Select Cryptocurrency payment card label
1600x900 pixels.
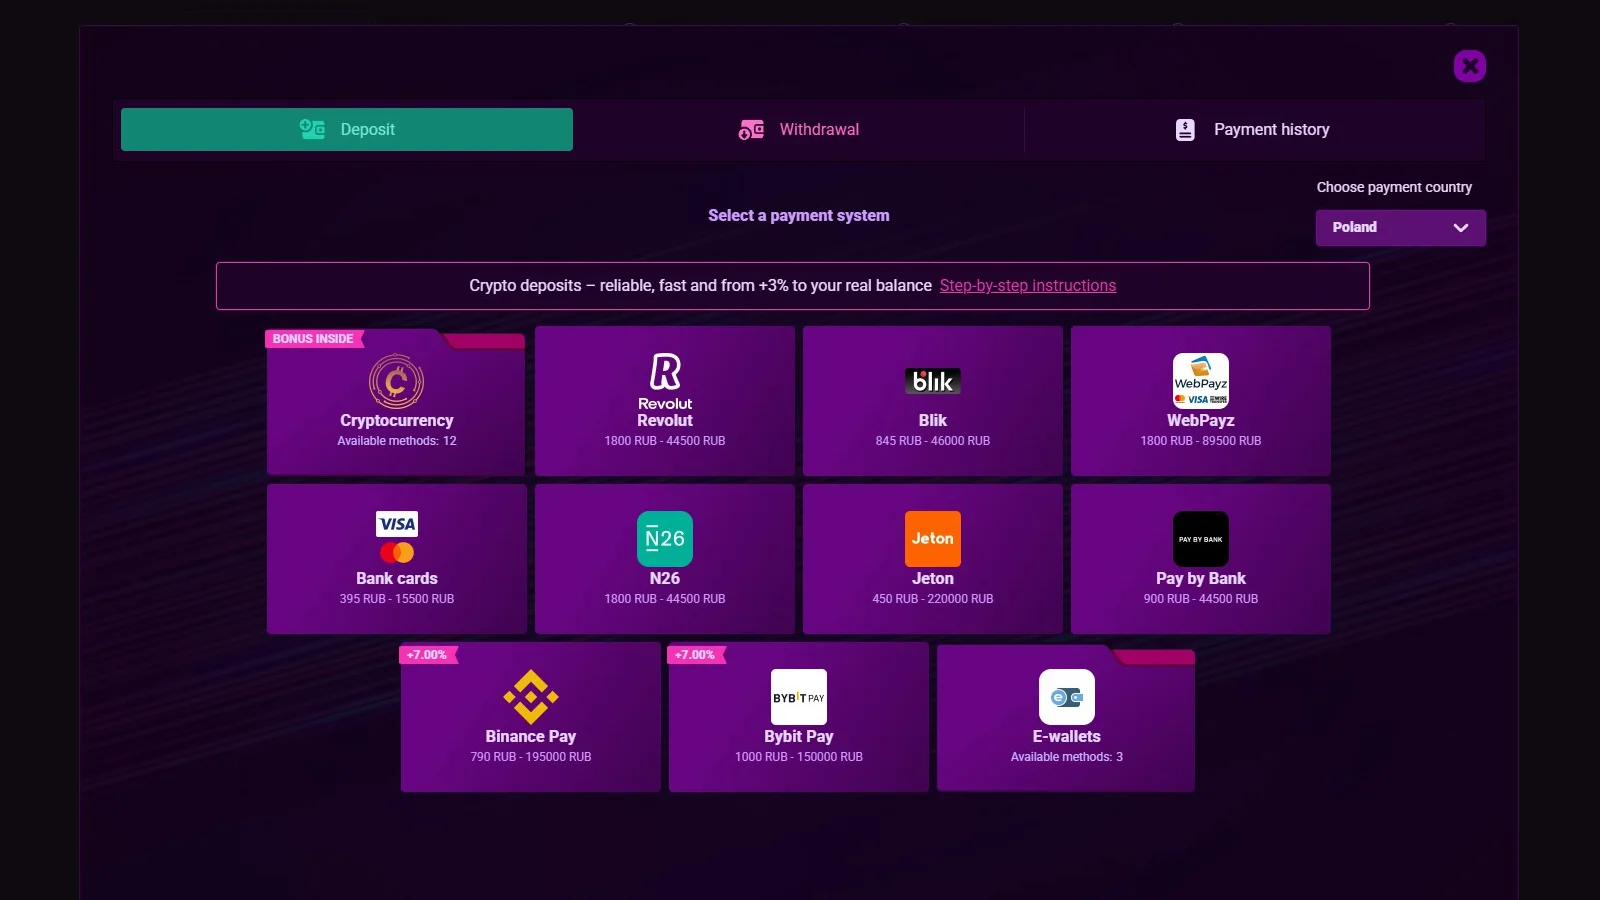(x=397, y=421)
